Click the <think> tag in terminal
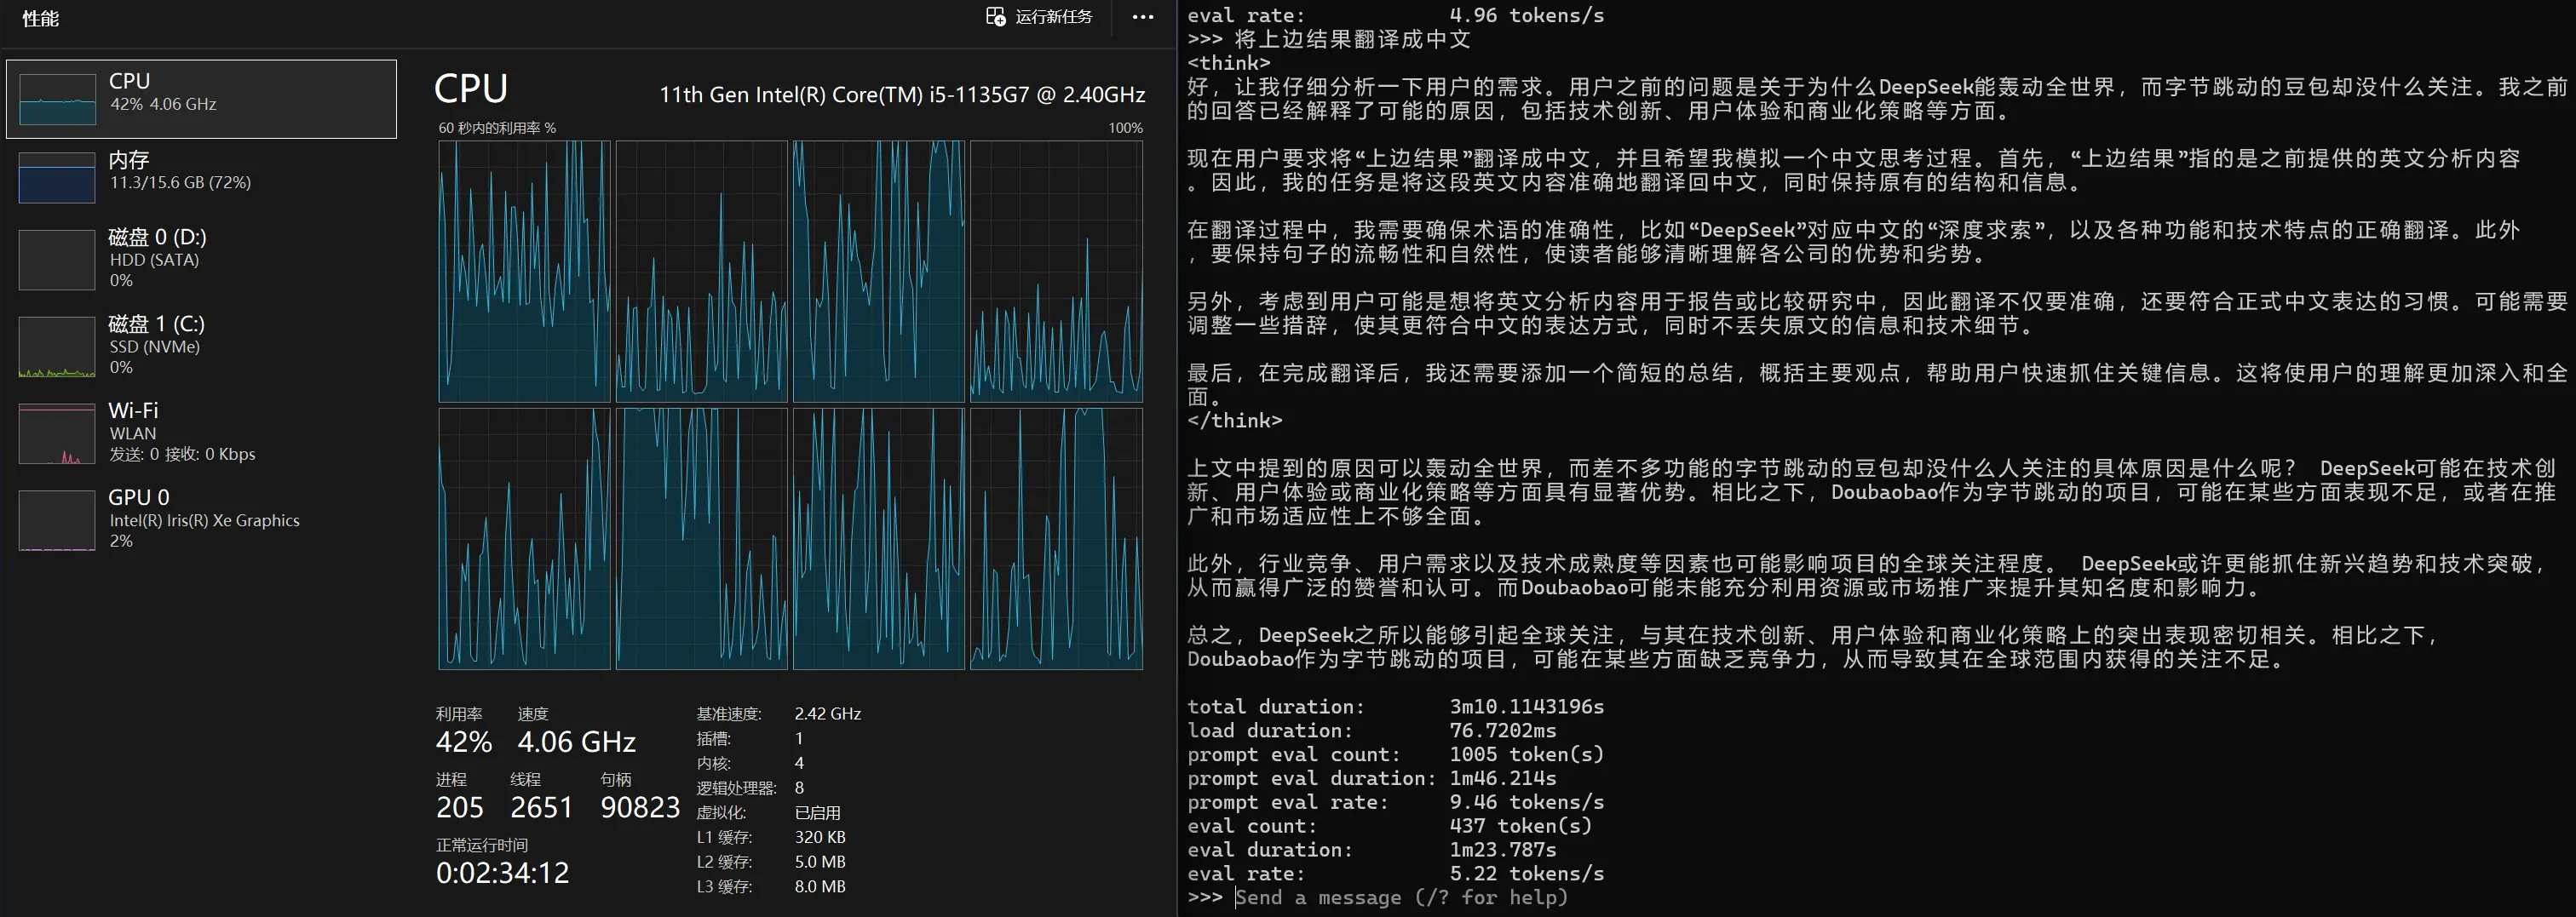Screen dimensions: 2576x917 (1228, 63)
